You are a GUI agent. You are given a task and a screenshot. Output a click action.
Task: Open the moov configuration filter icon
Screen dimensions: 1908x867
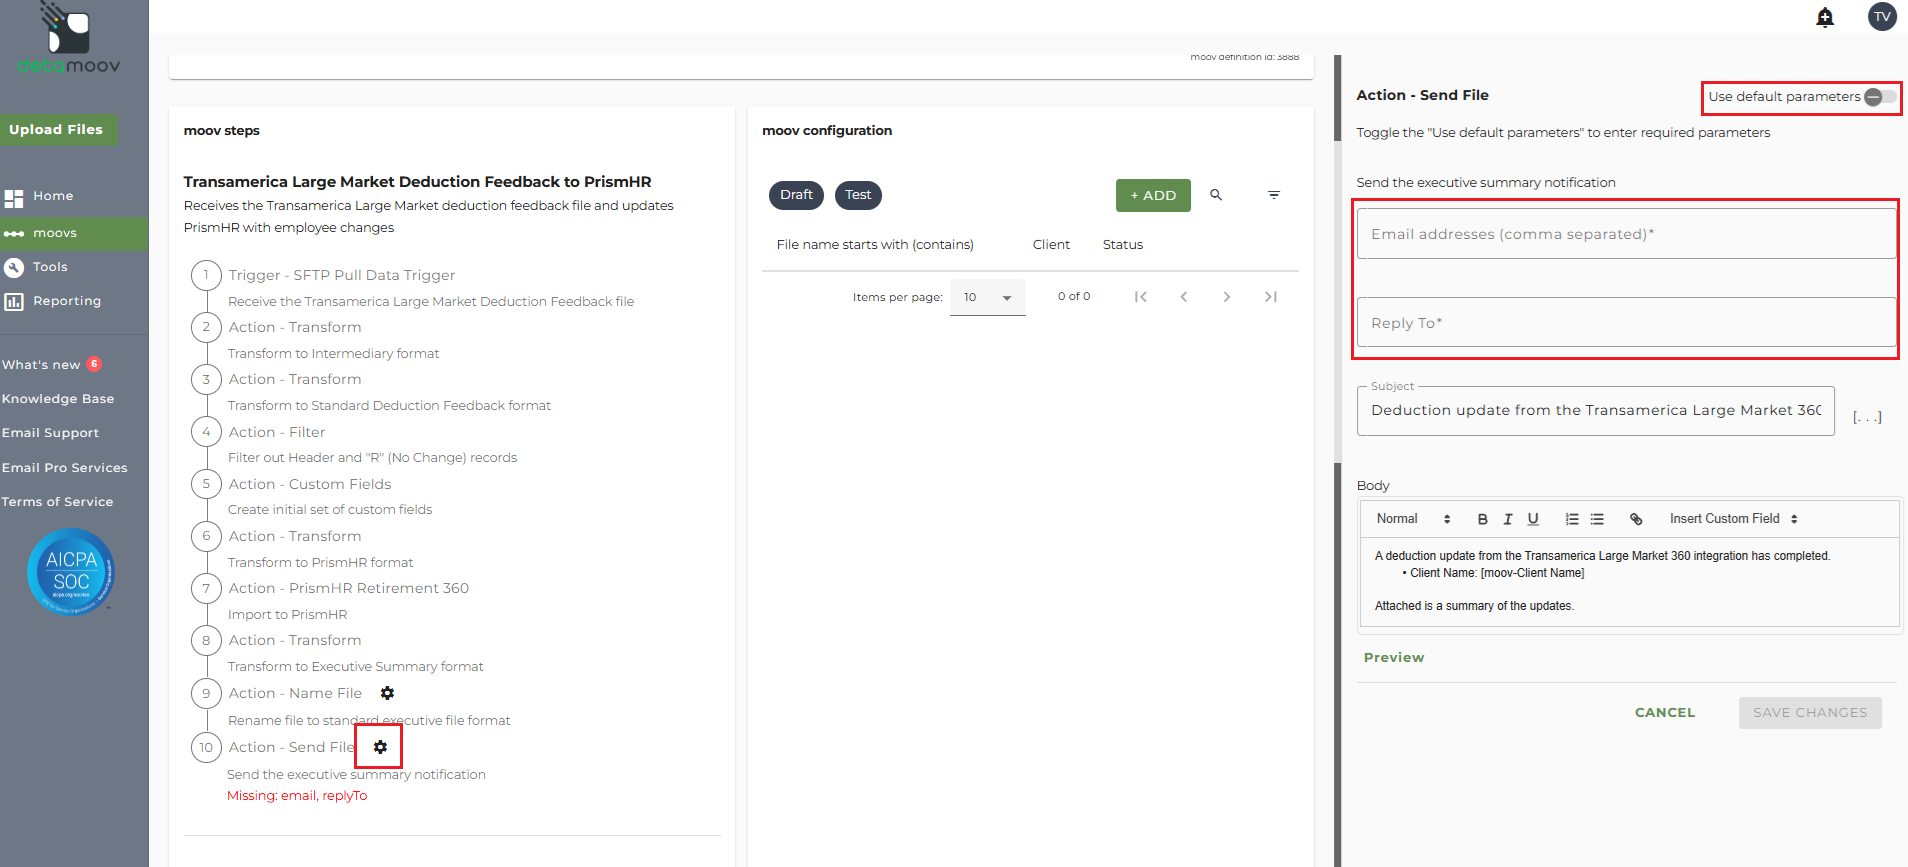pos(1274,195)
